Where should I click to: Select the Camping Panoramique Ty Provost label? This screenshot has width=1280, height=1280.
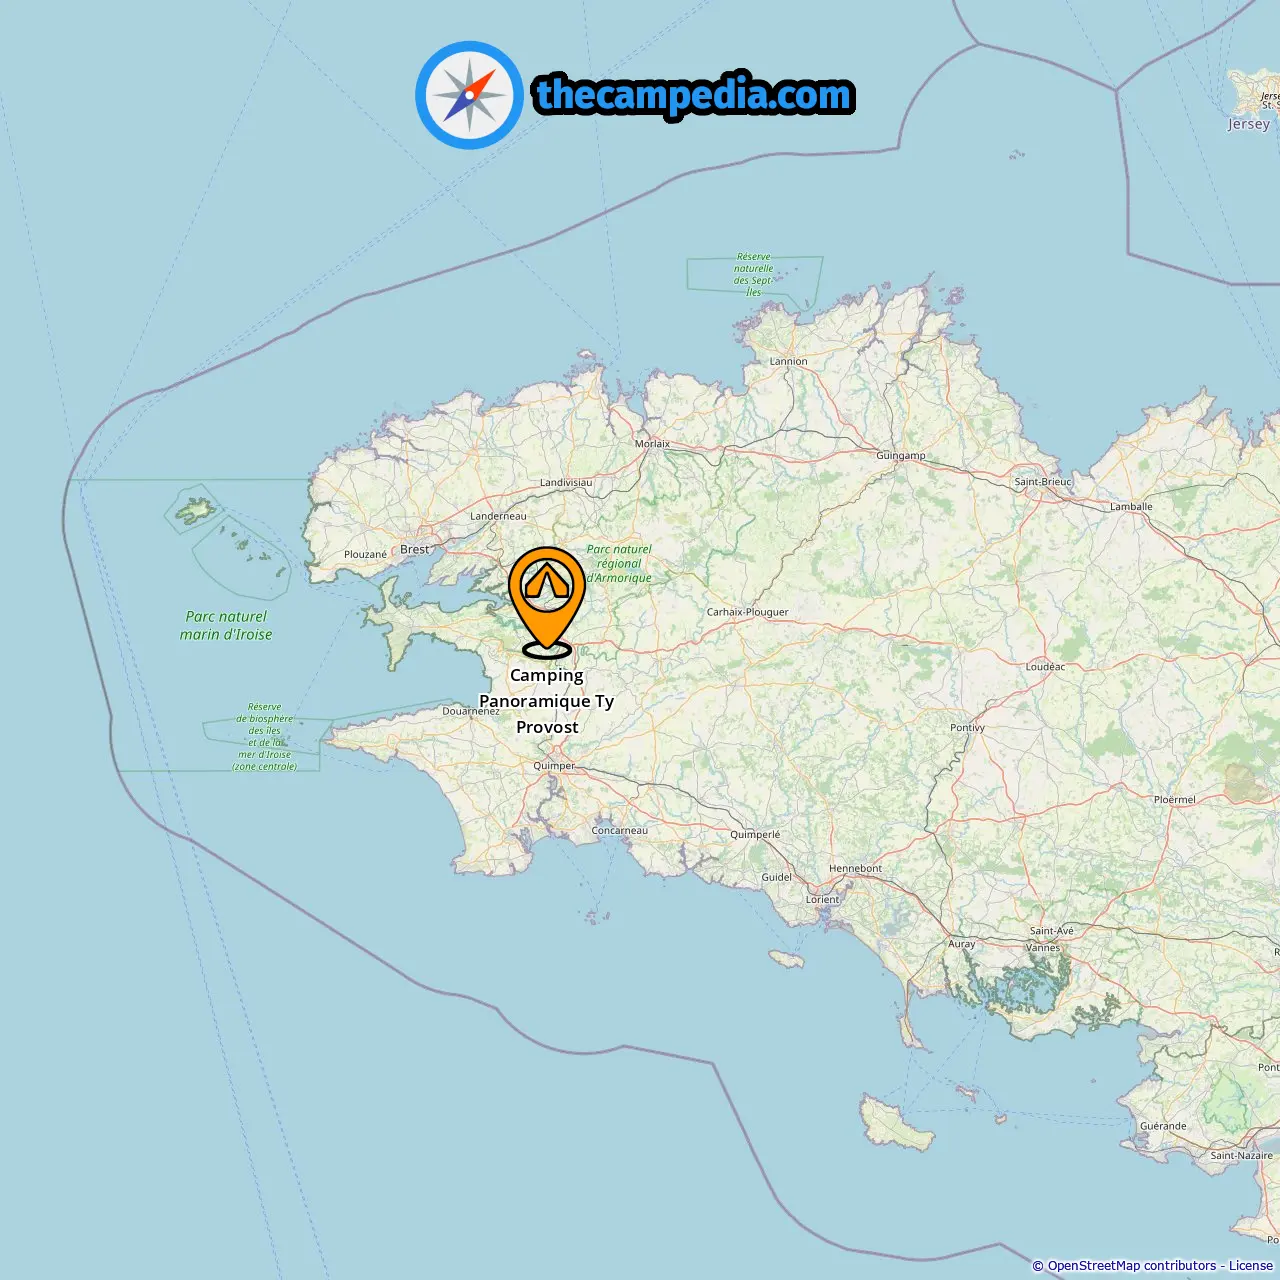pyautogui.click(x=547, y=701)
